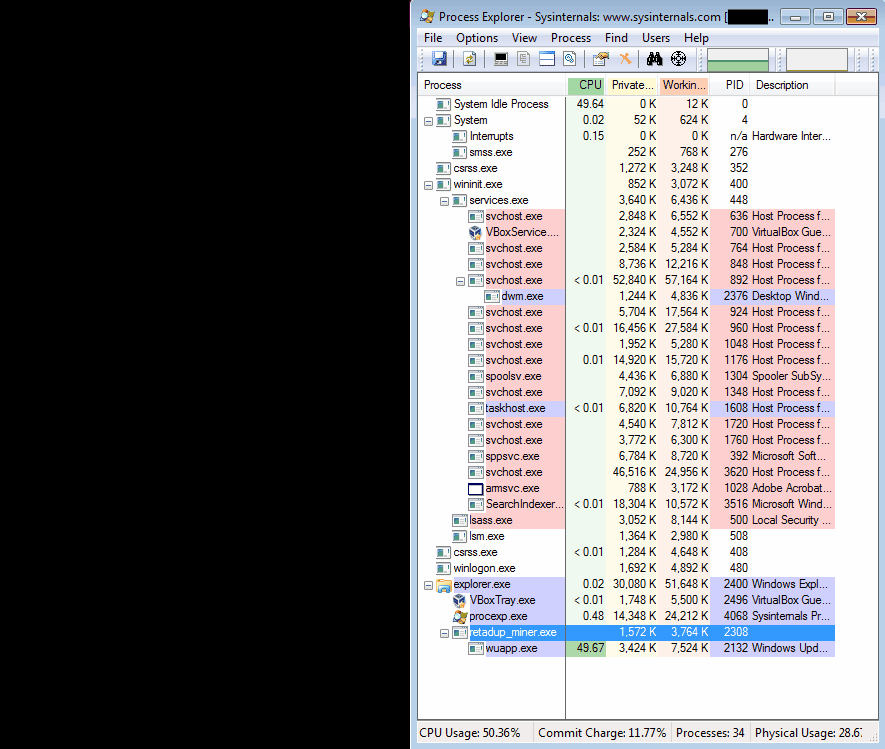The width and height of the screenshot is (885, 749).
Task: Collapse the retadup_miner.exe tree node
Action: 444,633
